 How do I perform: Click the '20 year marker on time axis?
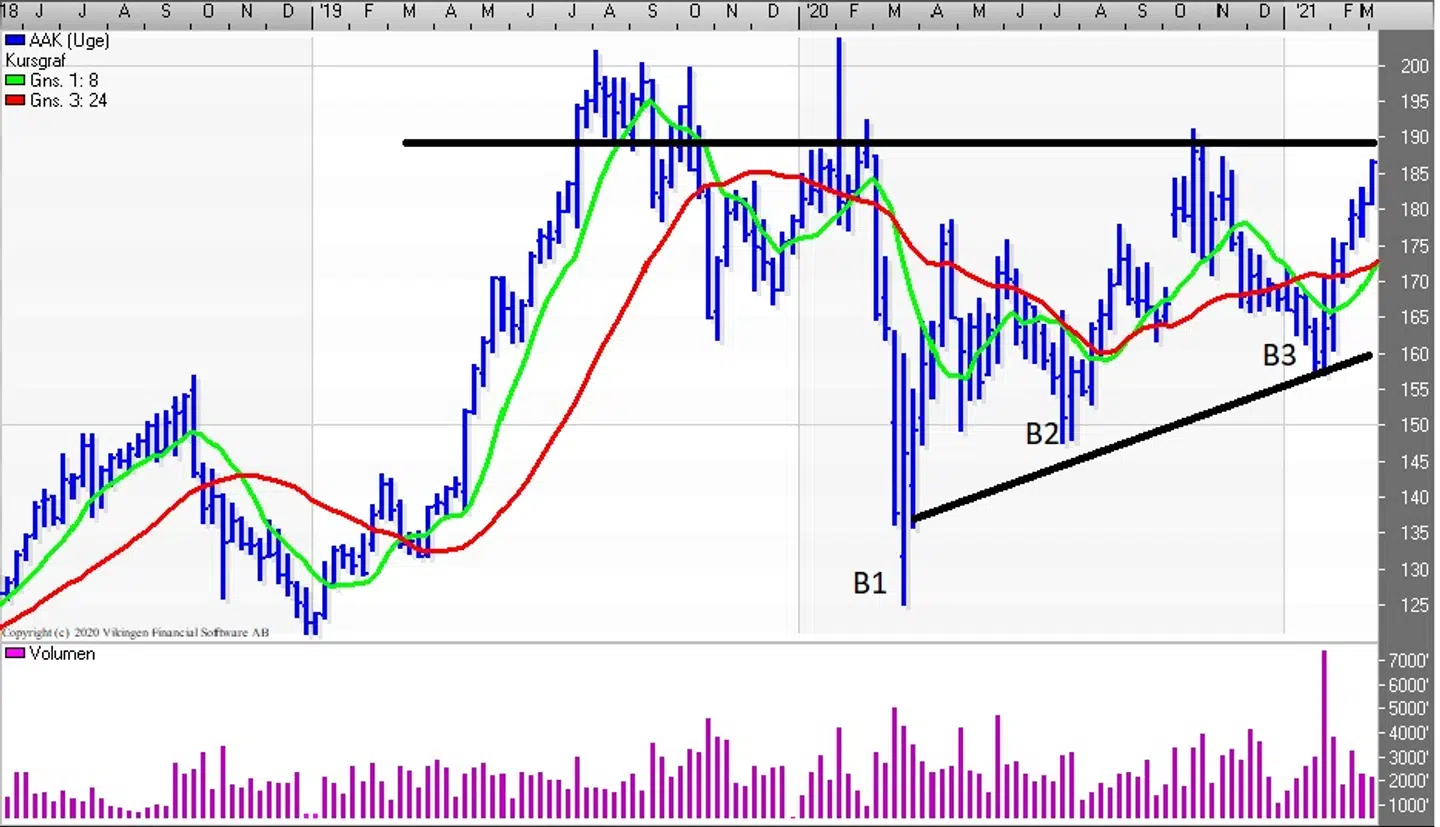tap(815, 11)
